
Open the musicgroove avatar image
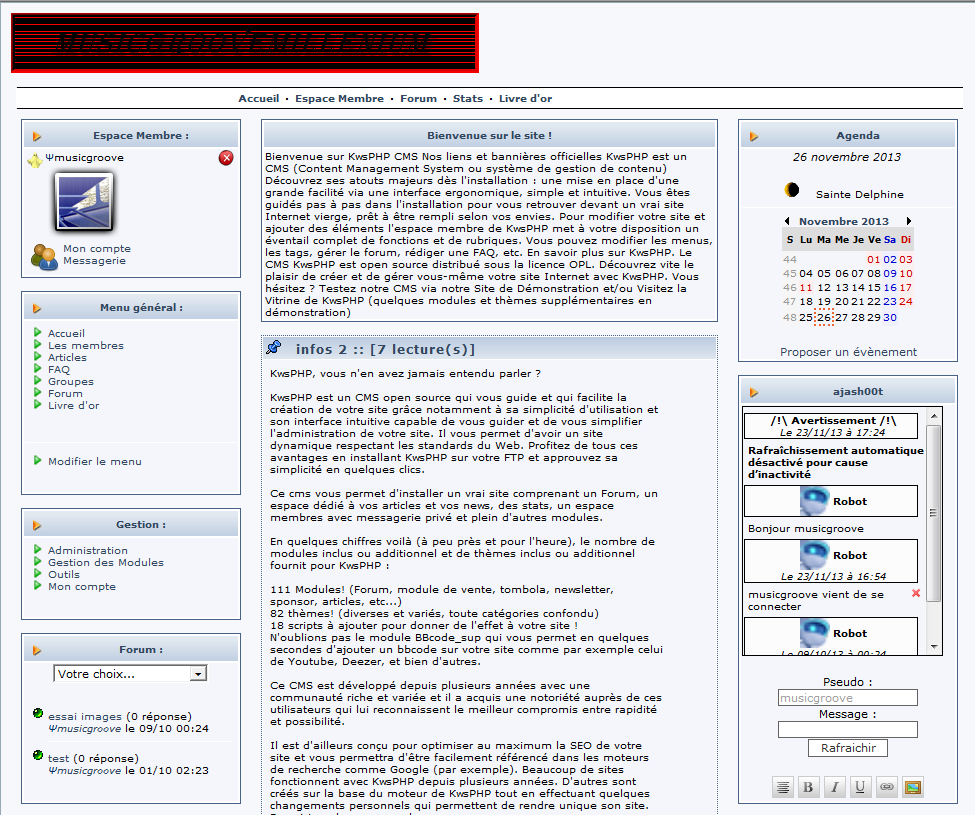(84, 201)
